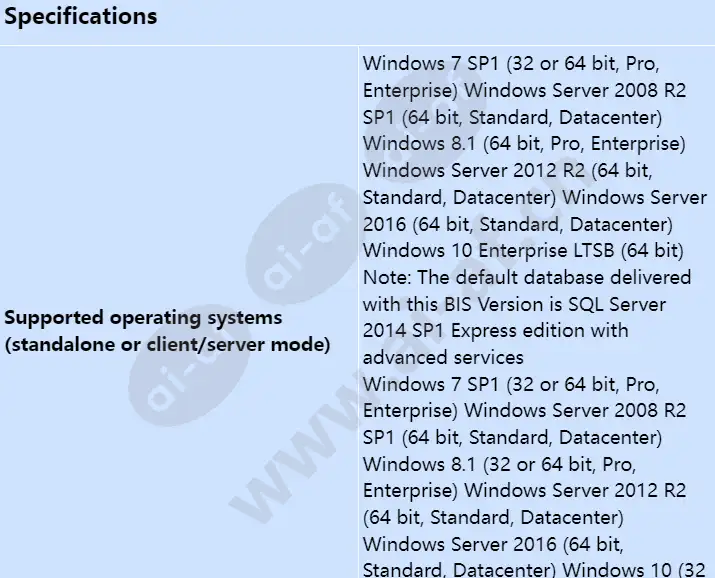
Task: Click the "2014 SP1 Express edition with" line
Action: (495, 330)
